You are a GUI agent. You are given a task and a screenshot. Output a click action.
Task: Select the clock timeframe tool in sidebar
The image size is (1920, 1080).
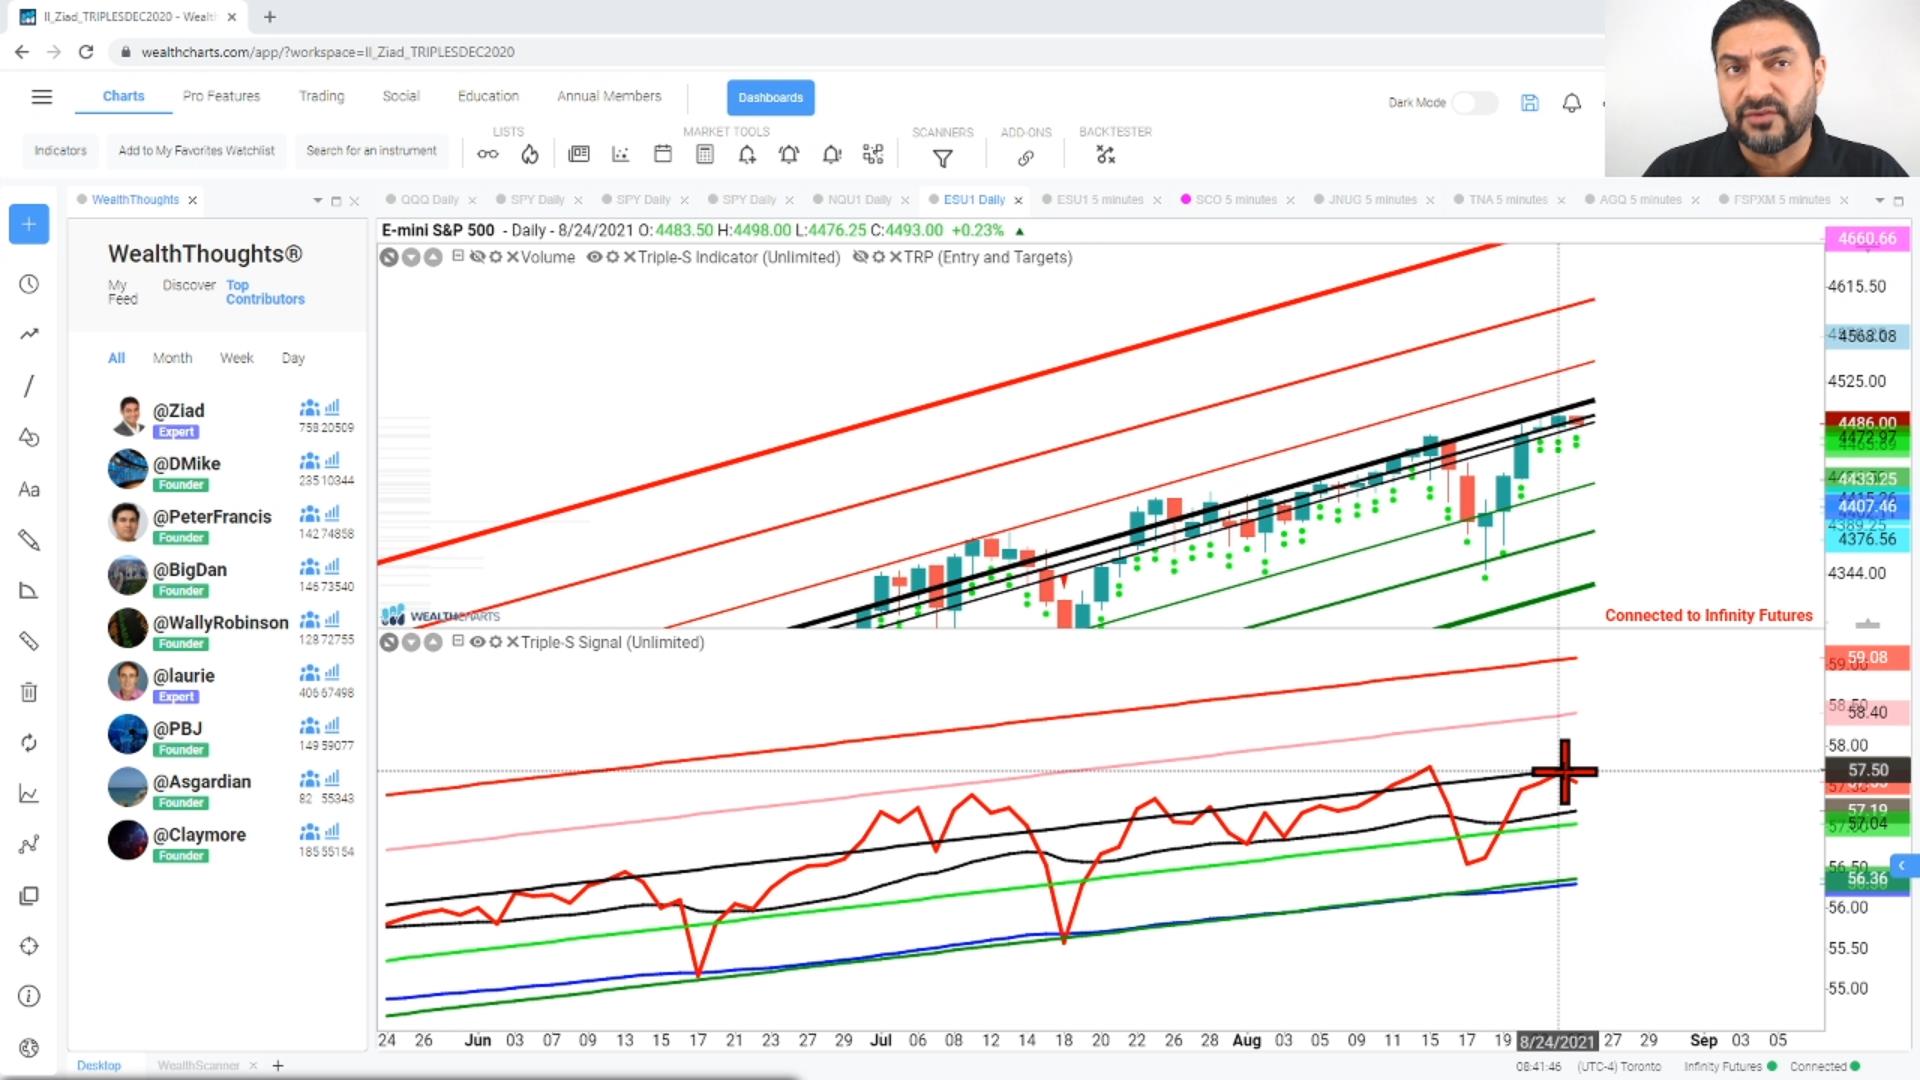click(29, 285)
